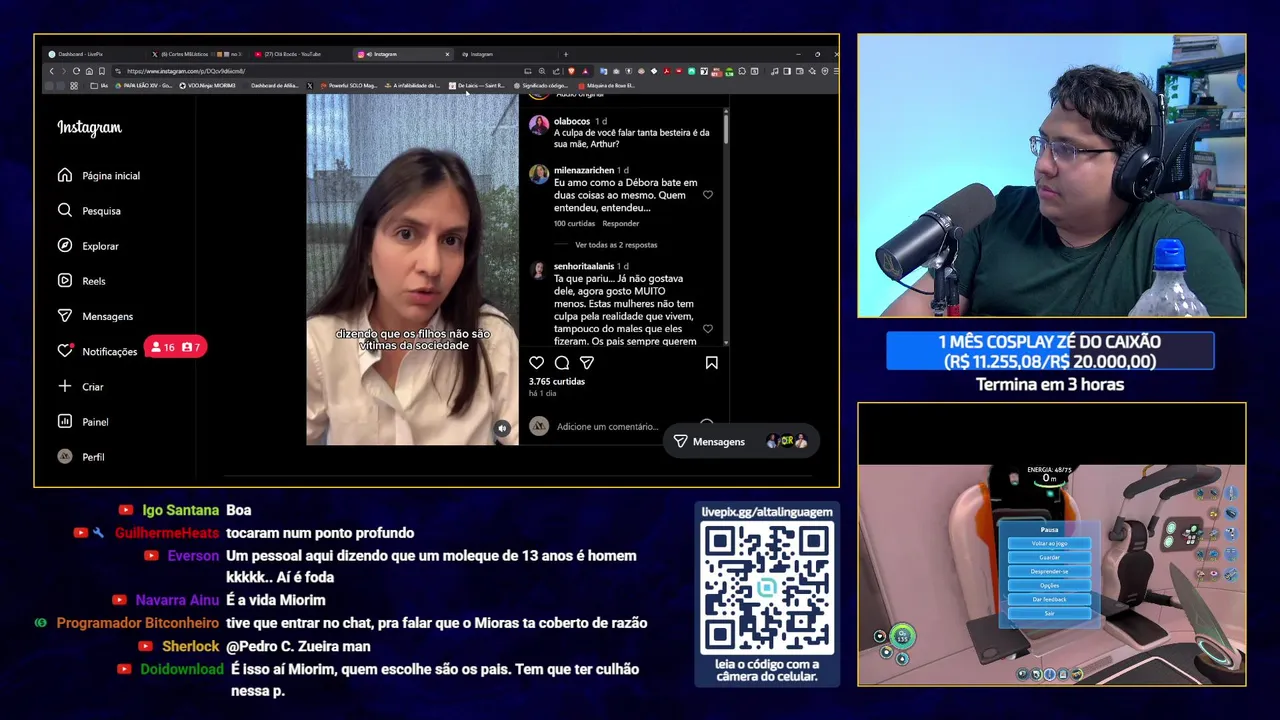The image size is (1280, 720).
Task: Switch to the X Cortes tab
Action: pos(196,54)
